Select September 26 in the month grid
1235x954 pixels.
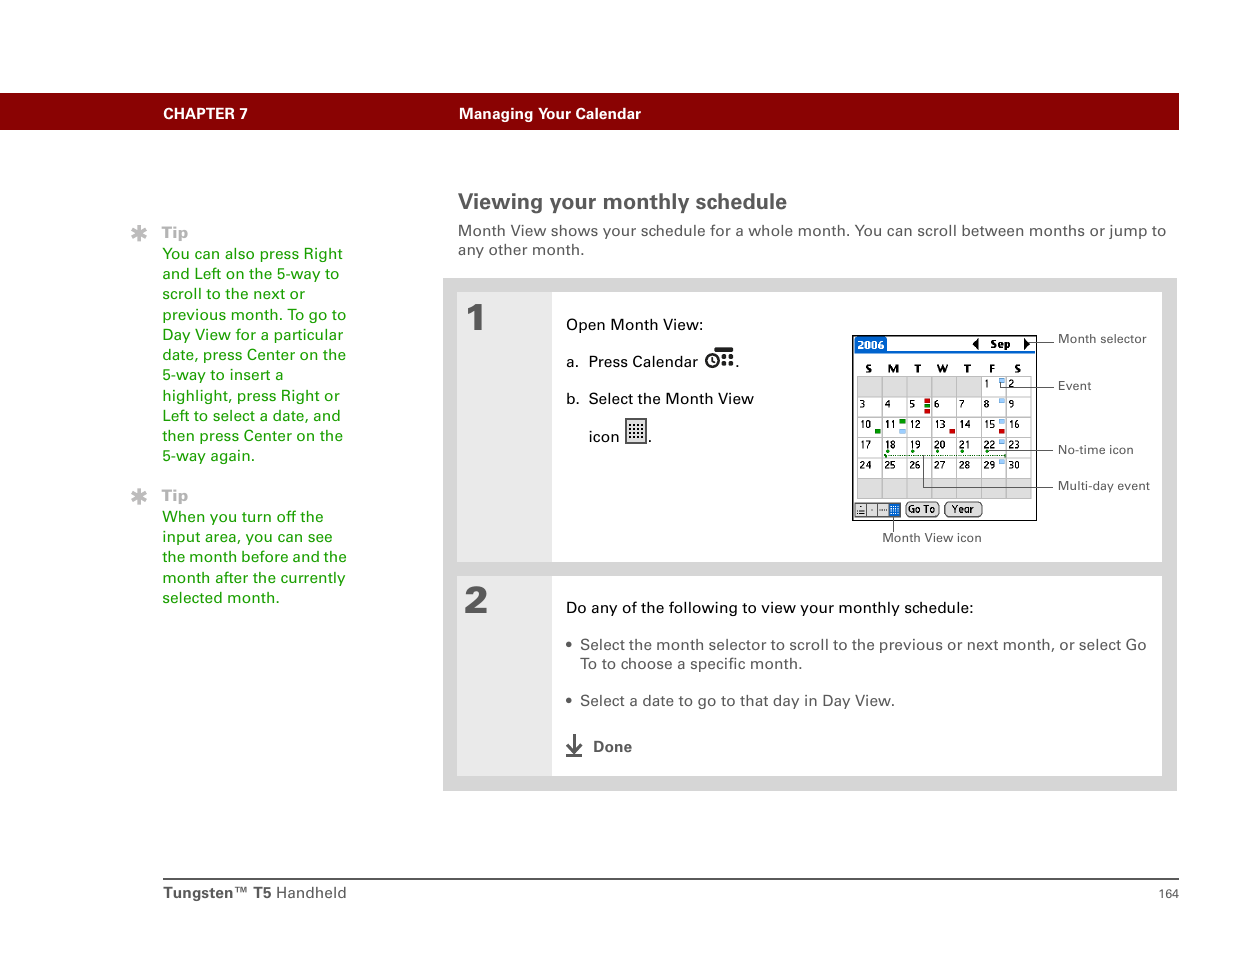tap(919, 467)
